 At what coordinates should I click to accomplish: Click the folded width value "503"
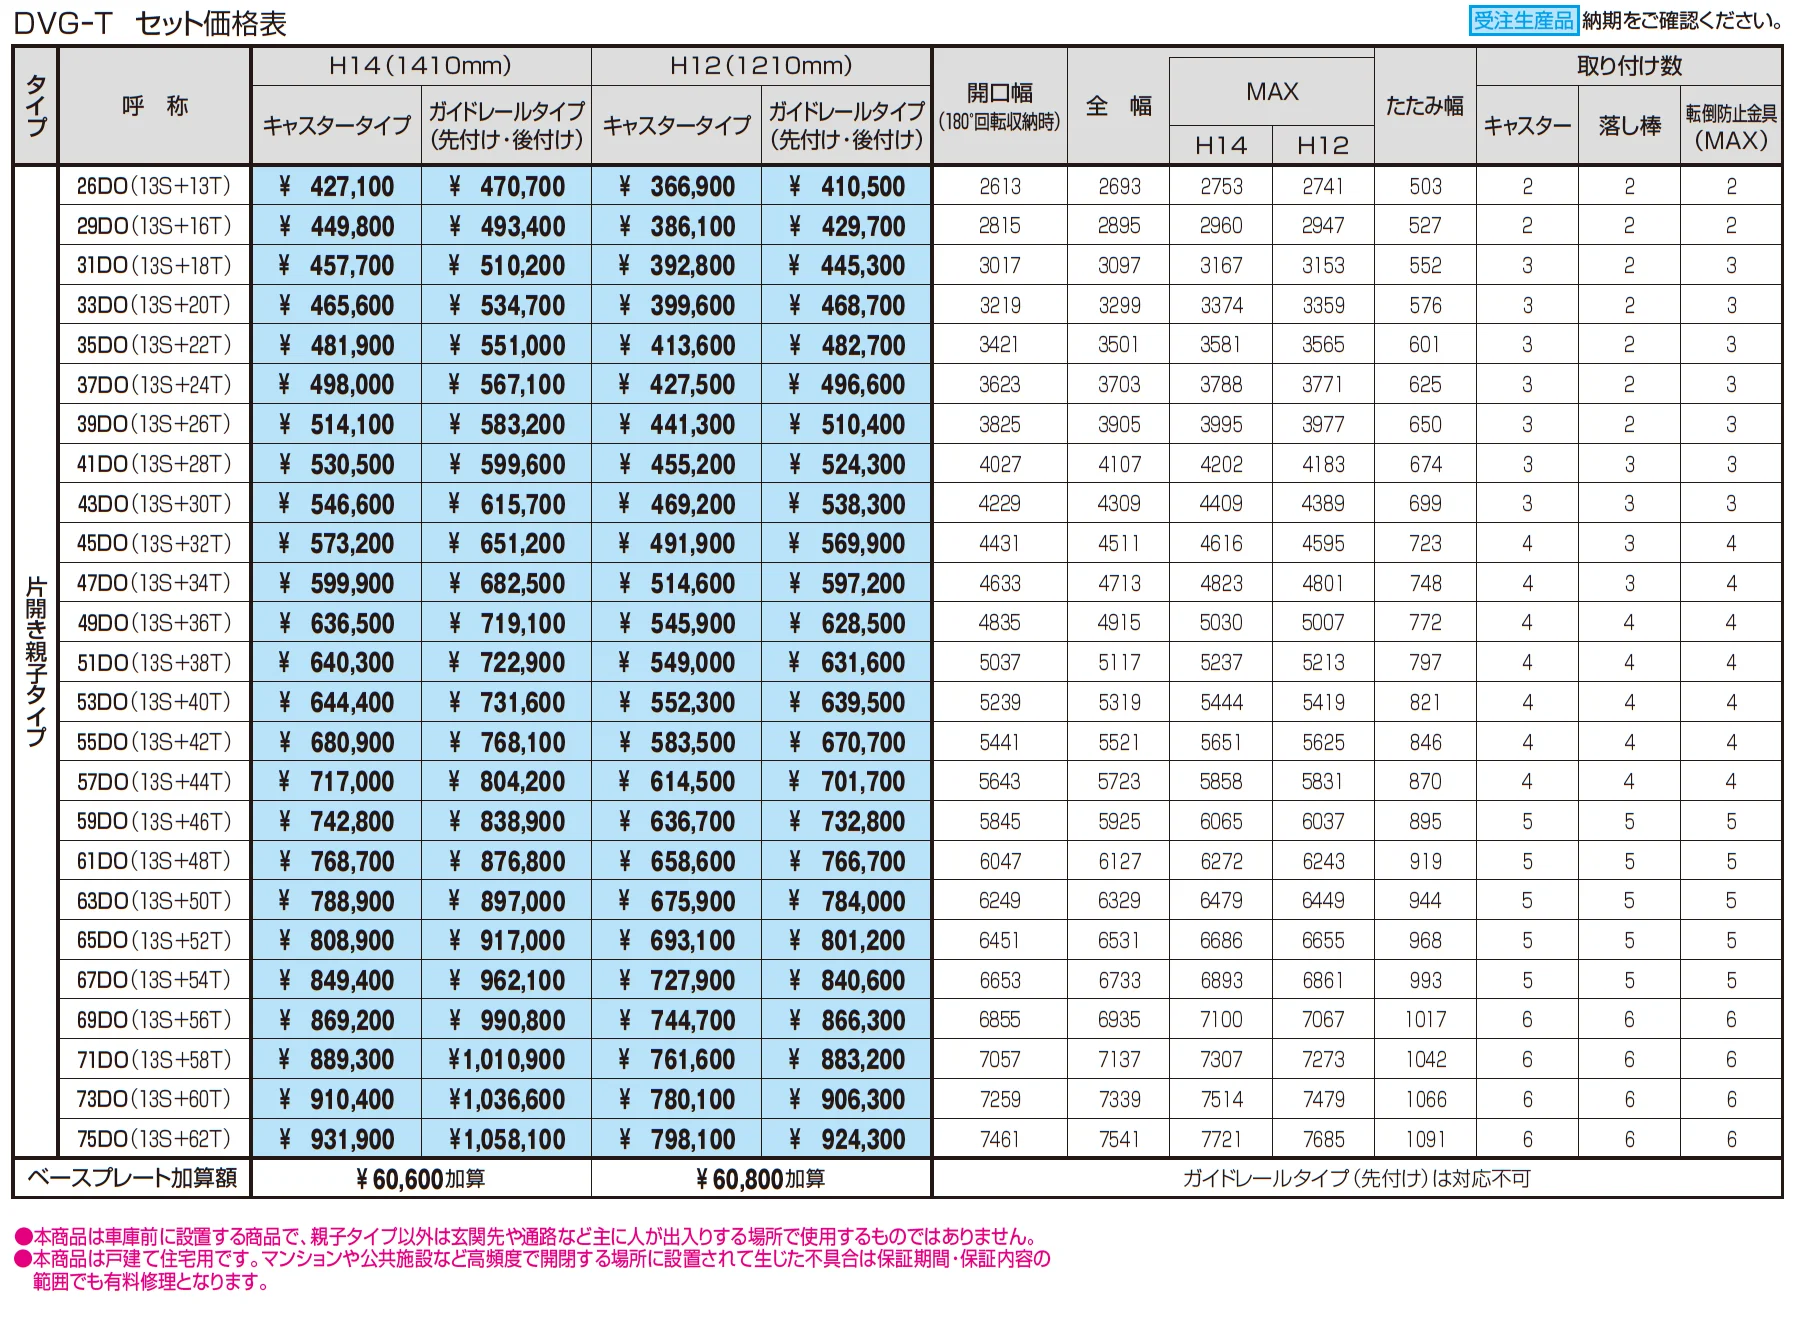pyautogui.click(x=1425, y=186)
